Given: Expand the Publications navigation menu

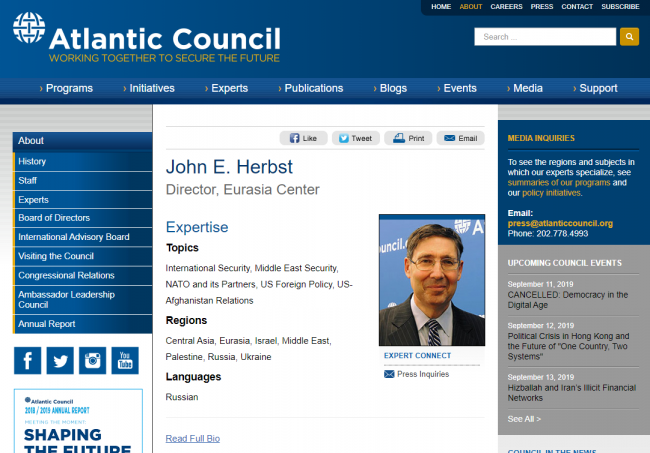Looking at the screenshot, I should pos(310,88).
